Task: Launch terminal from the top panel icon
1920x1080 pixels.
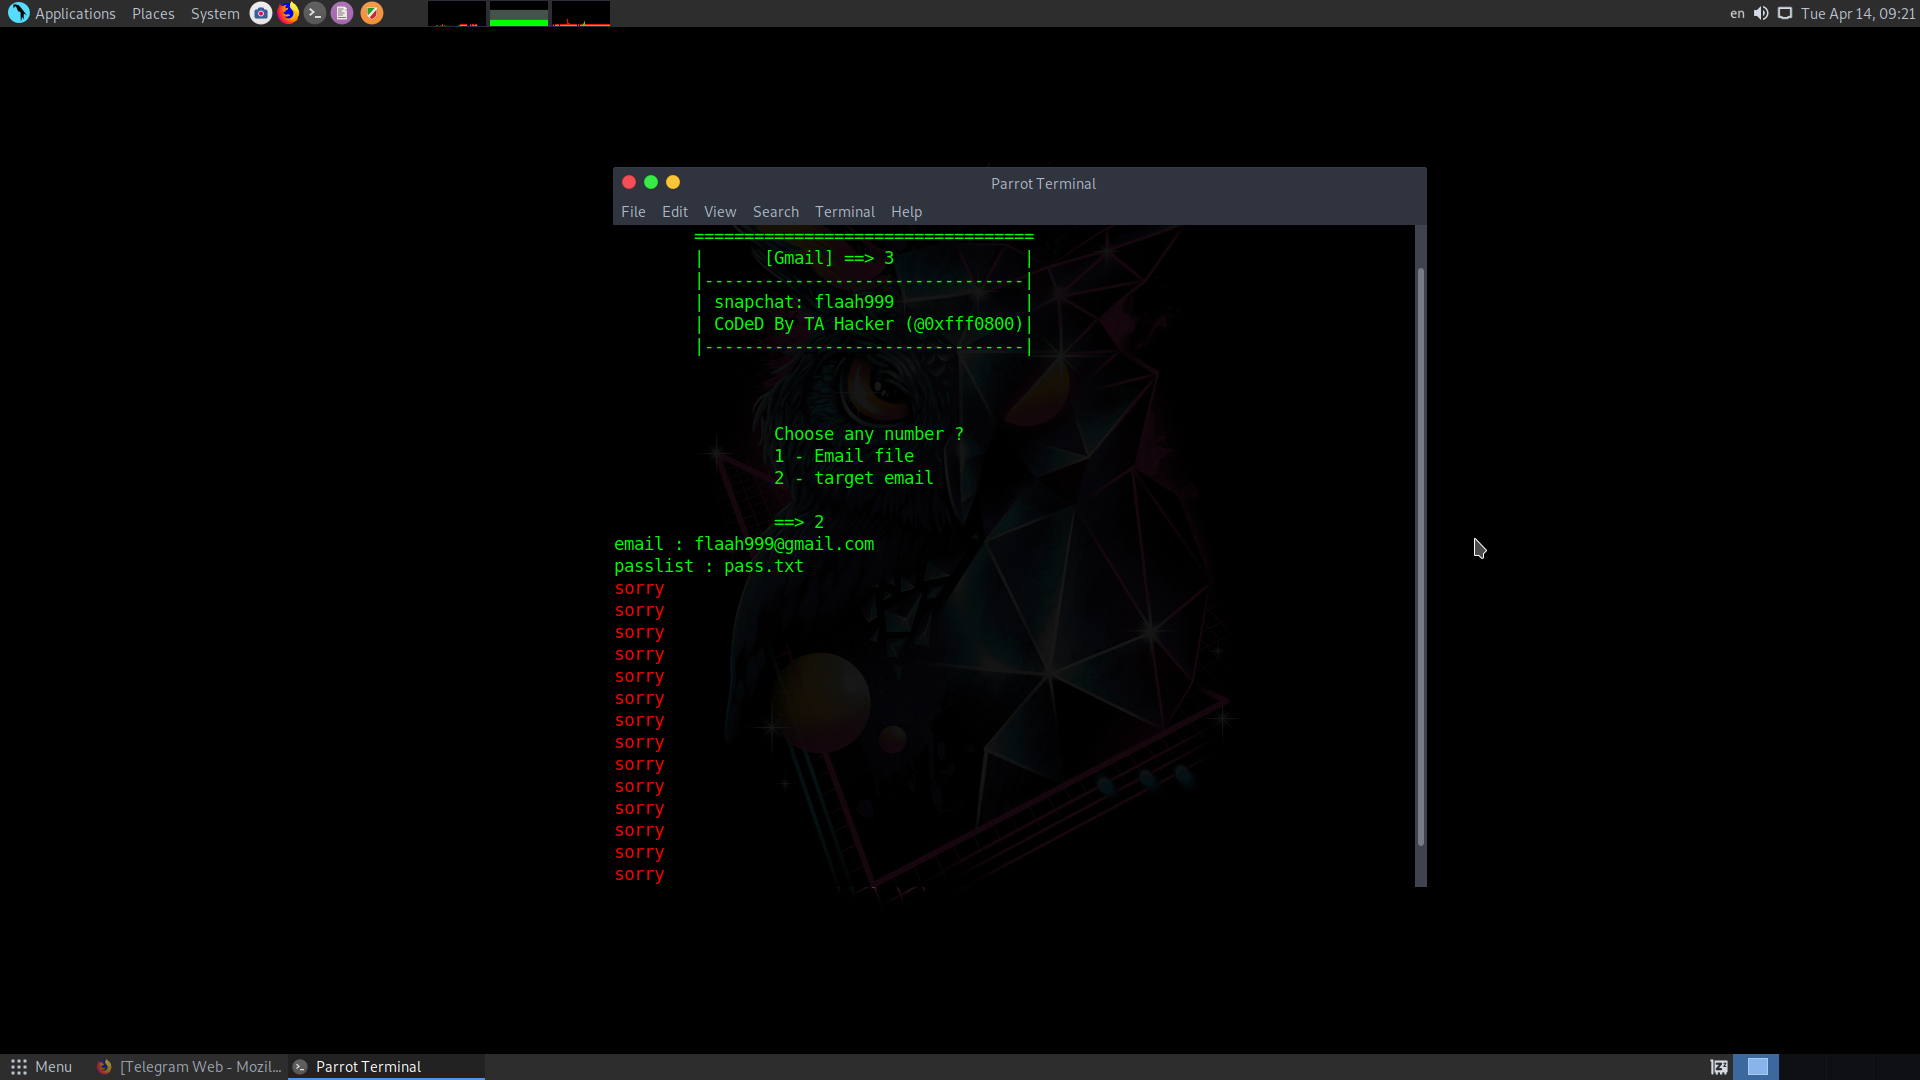Action: 315,13
